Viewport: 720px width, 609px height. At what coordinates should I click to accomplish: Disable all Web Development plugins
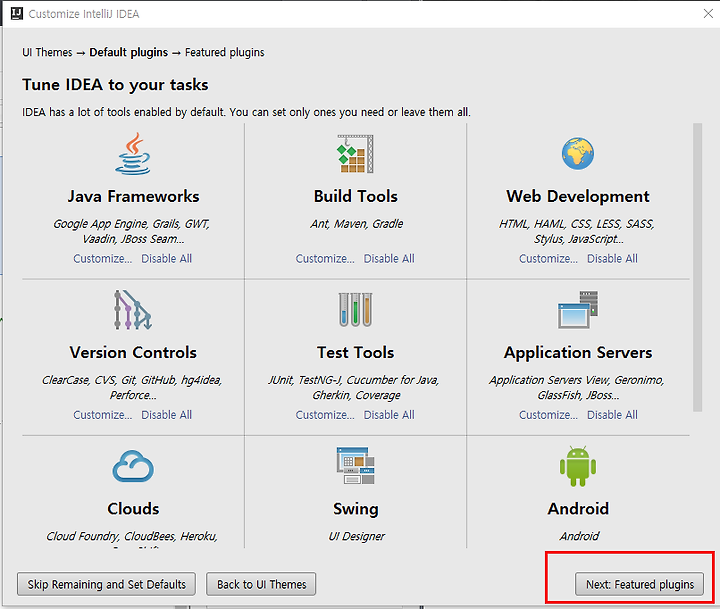tap(612, 259)
